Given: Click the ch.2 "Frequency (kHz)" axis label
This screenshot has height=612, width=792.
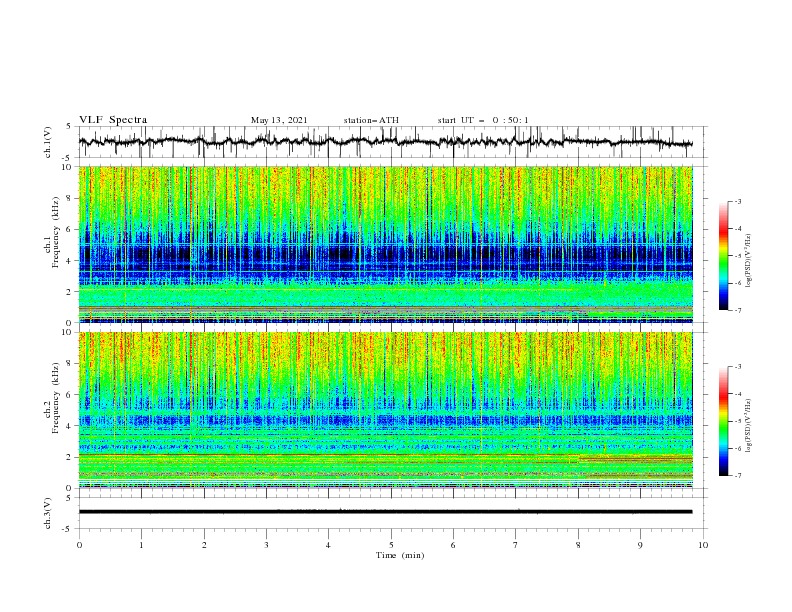Looking at the screenshot, I should pyautogui.click(x=55, y=397).
